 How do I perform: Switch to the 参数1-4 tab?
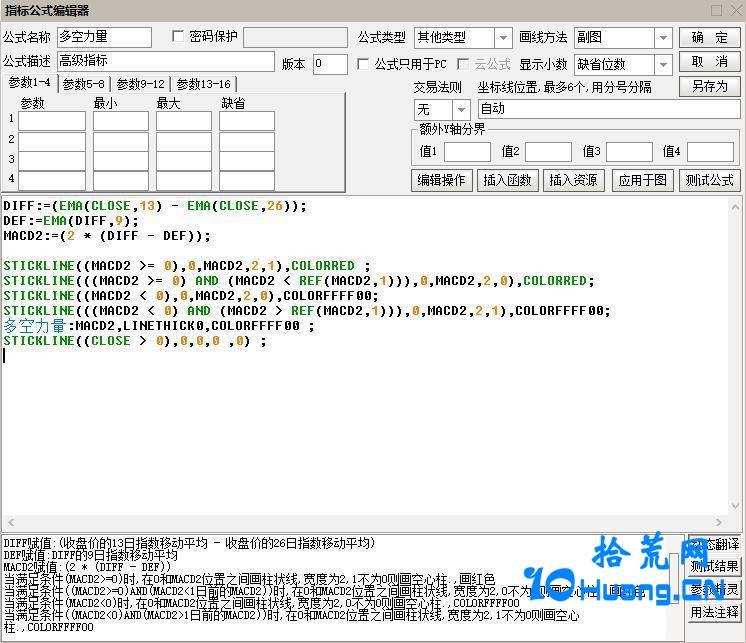pos(29,83)
